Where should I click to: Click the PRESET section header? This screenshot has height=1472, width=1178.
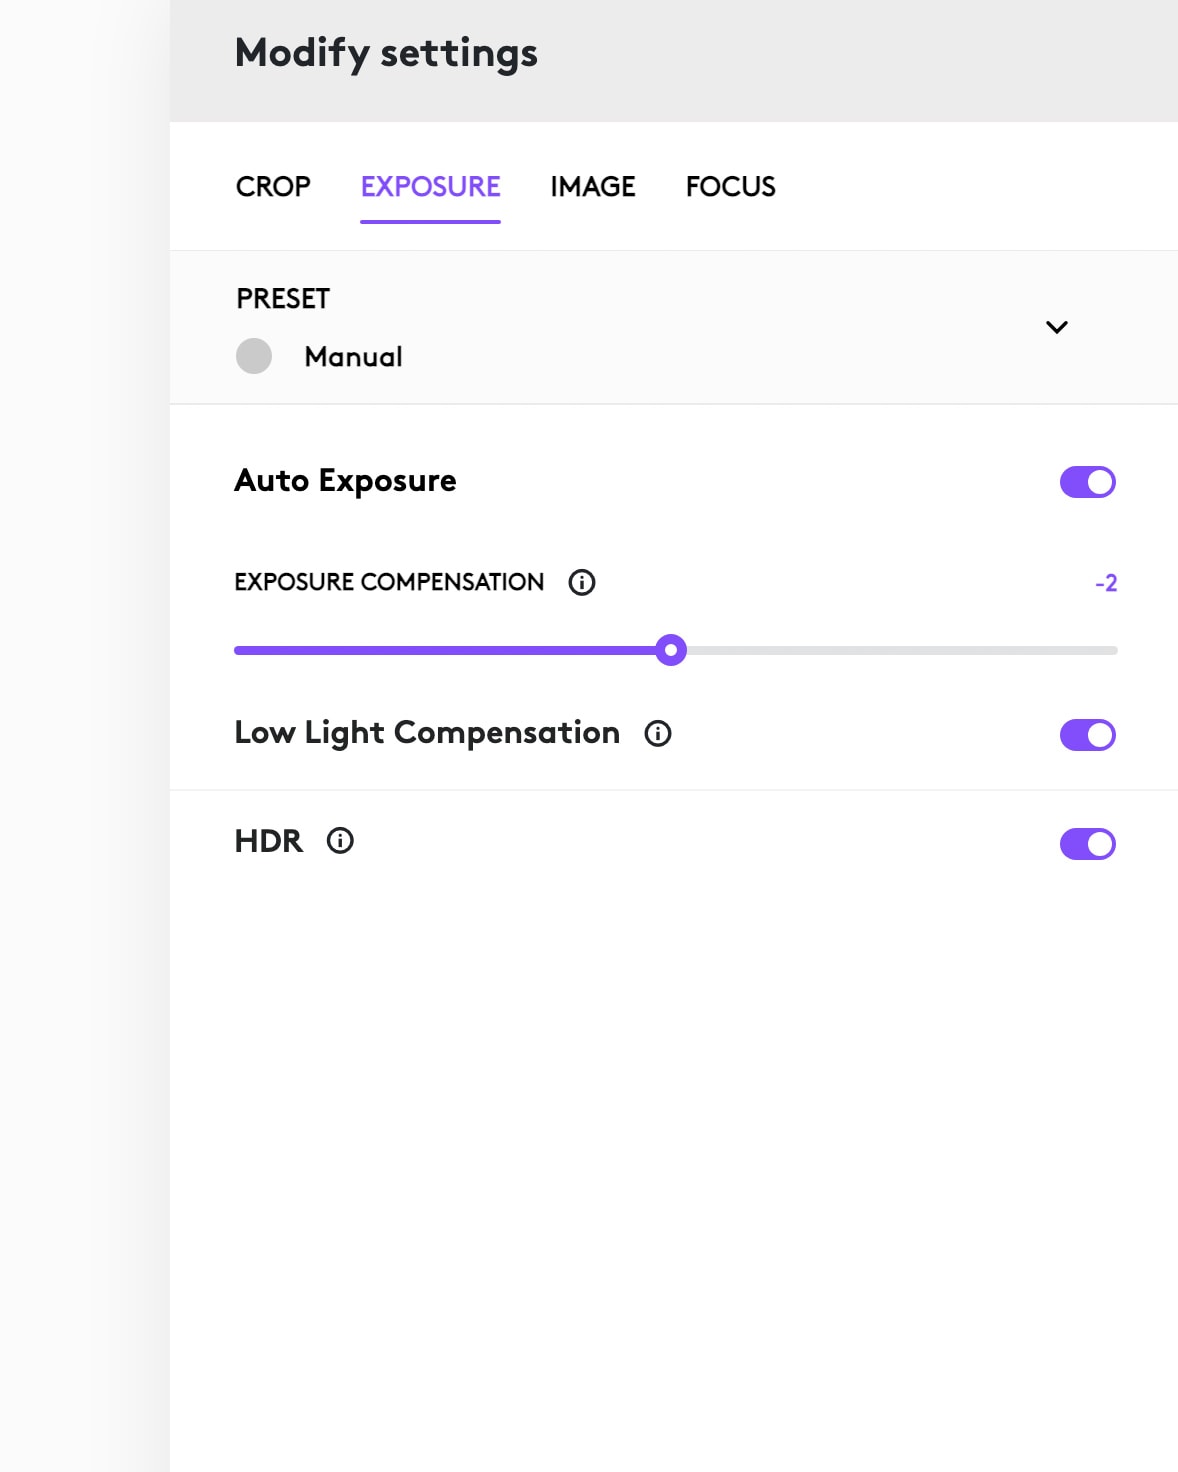click(x=283, y=299)
